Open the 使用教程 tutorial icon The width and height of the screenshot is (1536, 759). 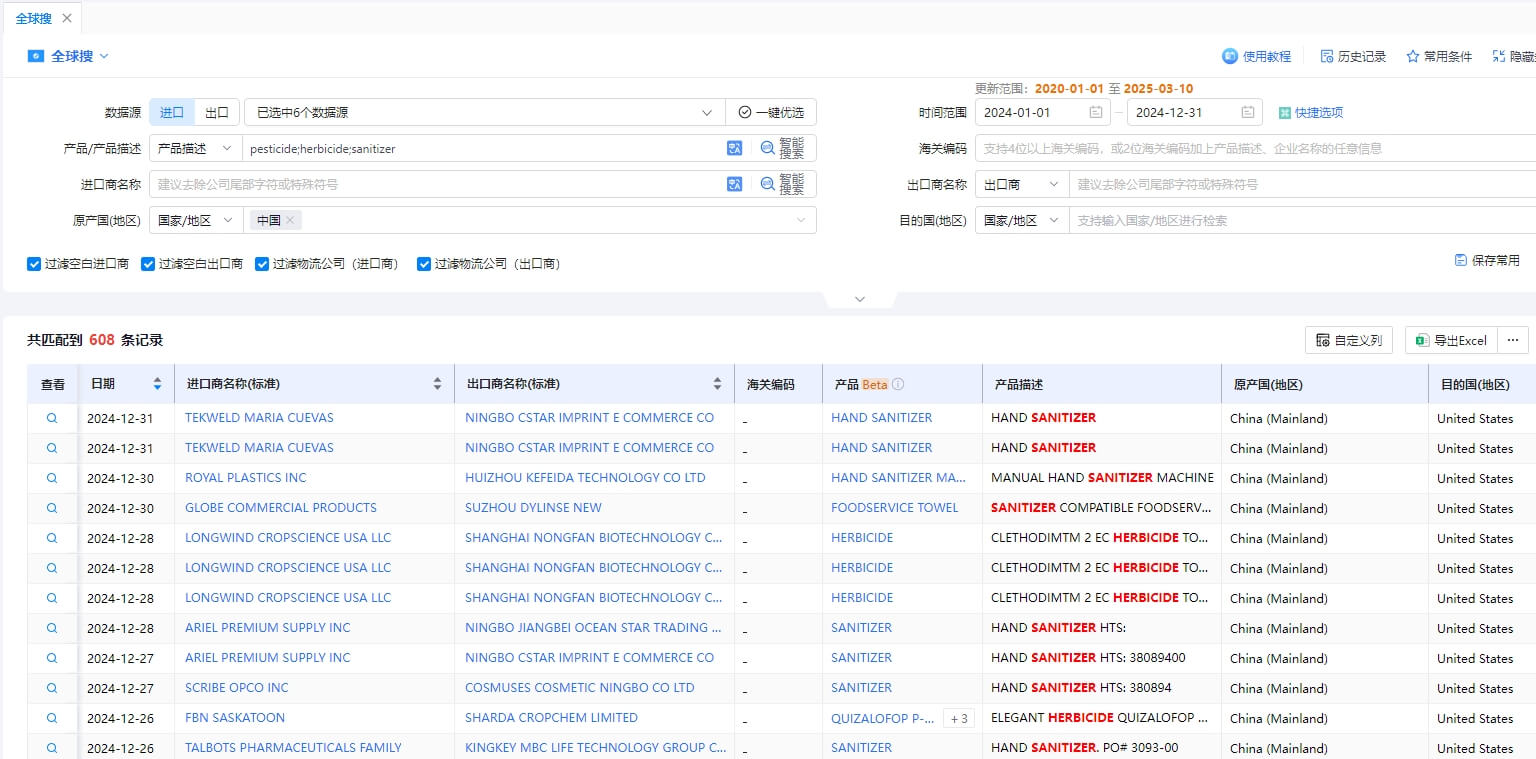[x=1230, y=56]
